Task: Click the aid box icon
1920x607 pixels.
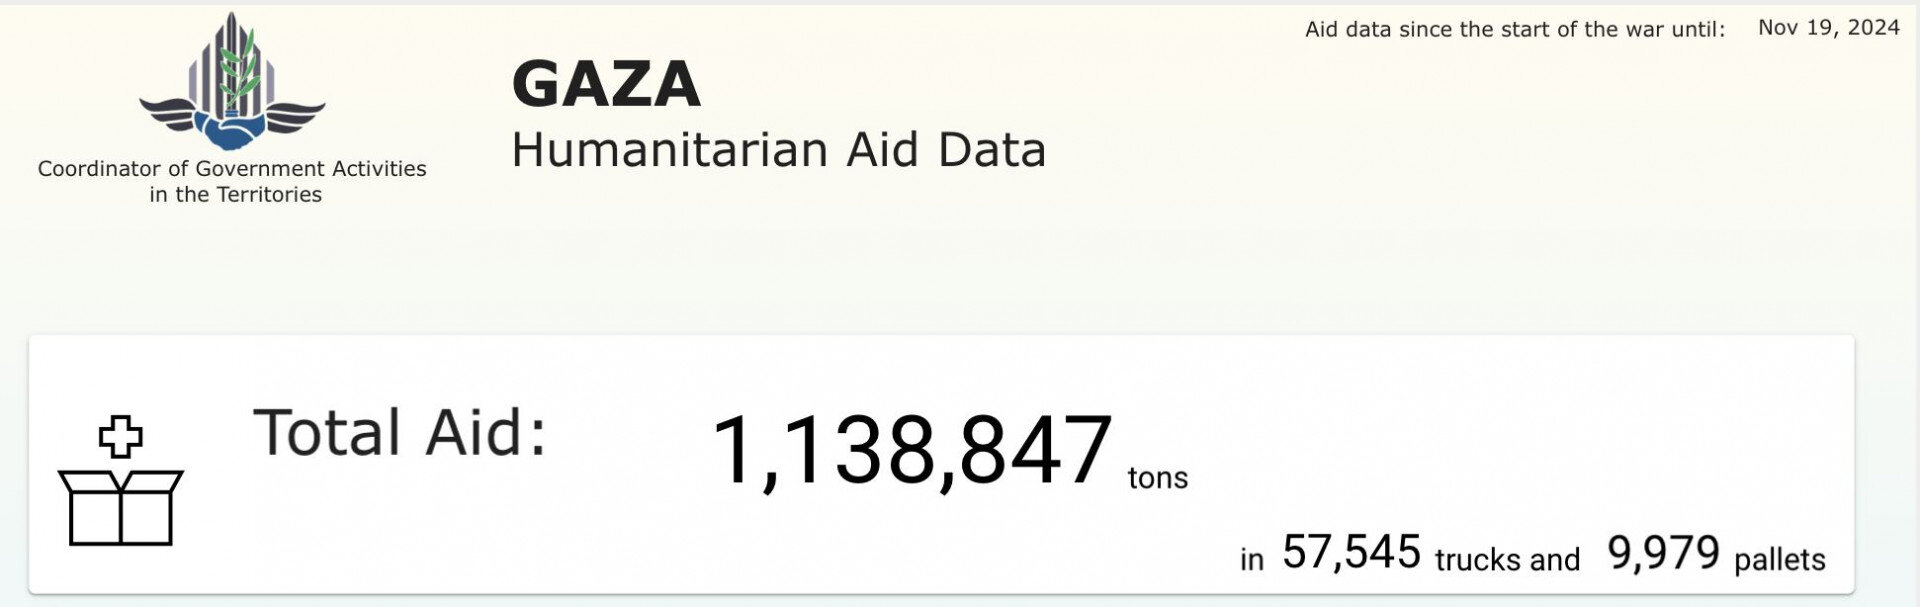Action: 121,506
